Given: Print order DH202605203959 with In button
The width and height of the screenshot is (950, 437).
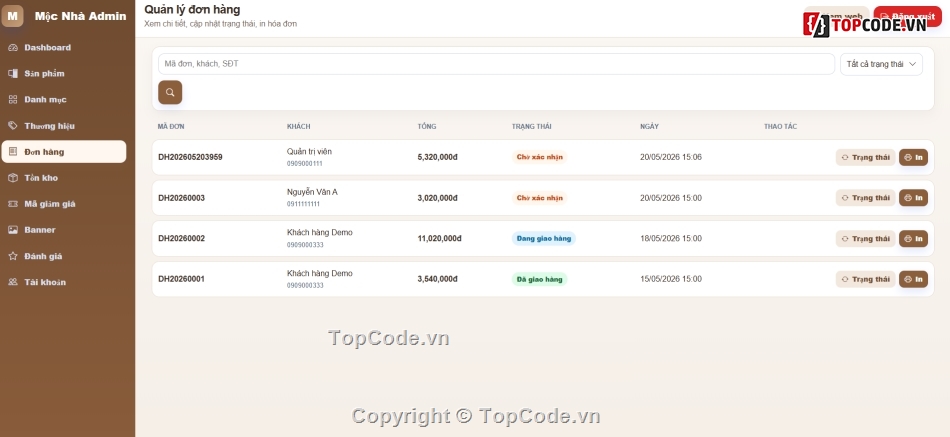Looking at the screenshot, I should click(x=913, y=158).
